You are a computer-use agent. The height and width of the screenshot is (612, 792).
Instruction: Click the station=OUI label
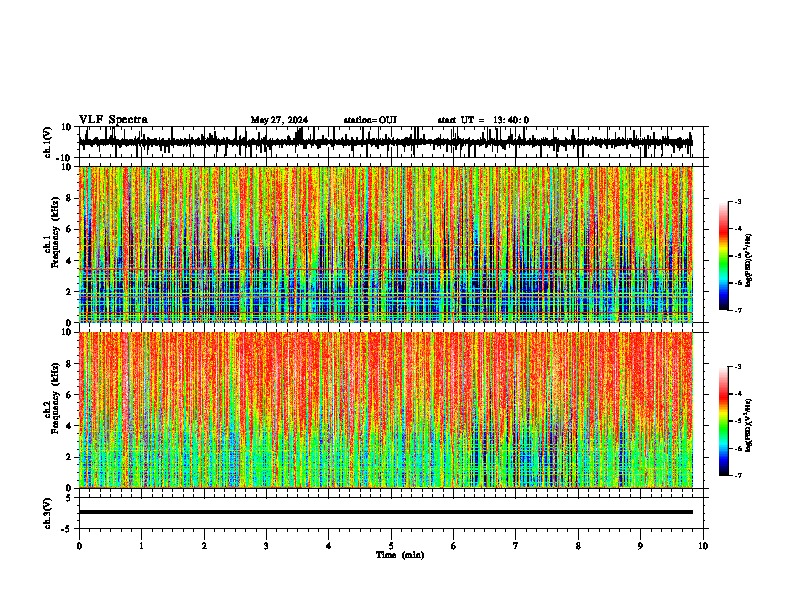[370, 120]
